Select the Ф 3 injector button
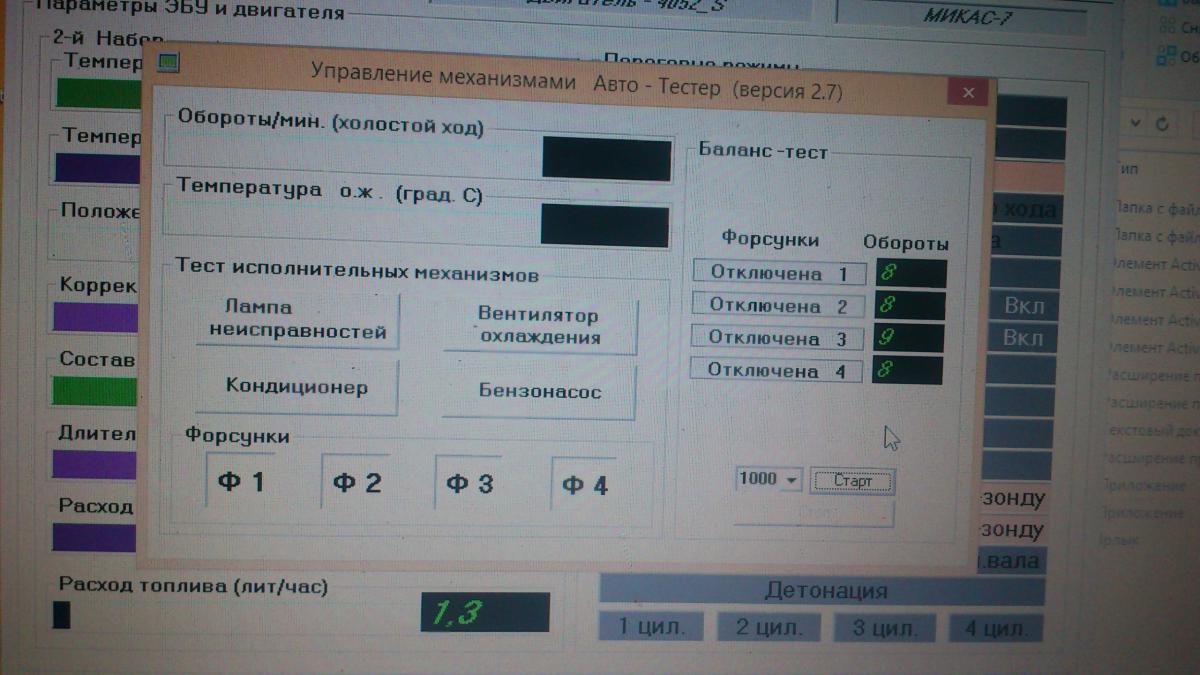This screenshot has height=675, width=1200. 469,484
